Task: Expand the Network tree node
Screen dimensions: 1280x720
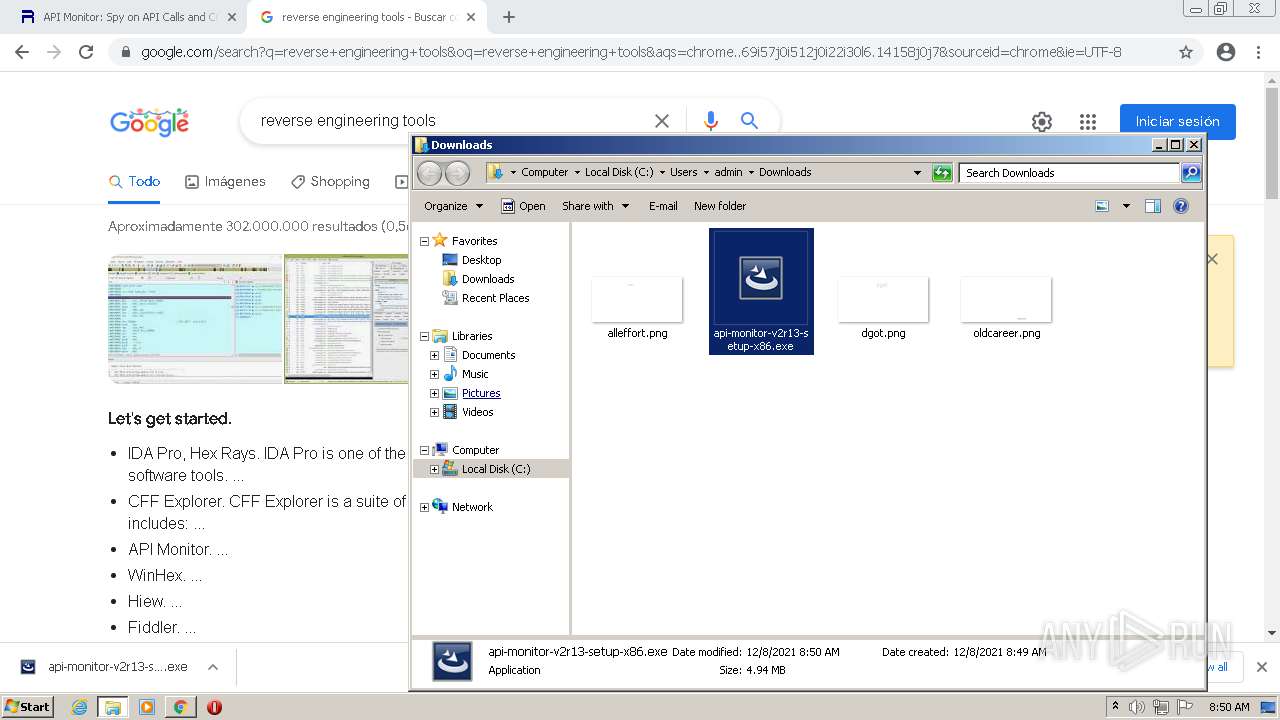Action: click(424, 507)
